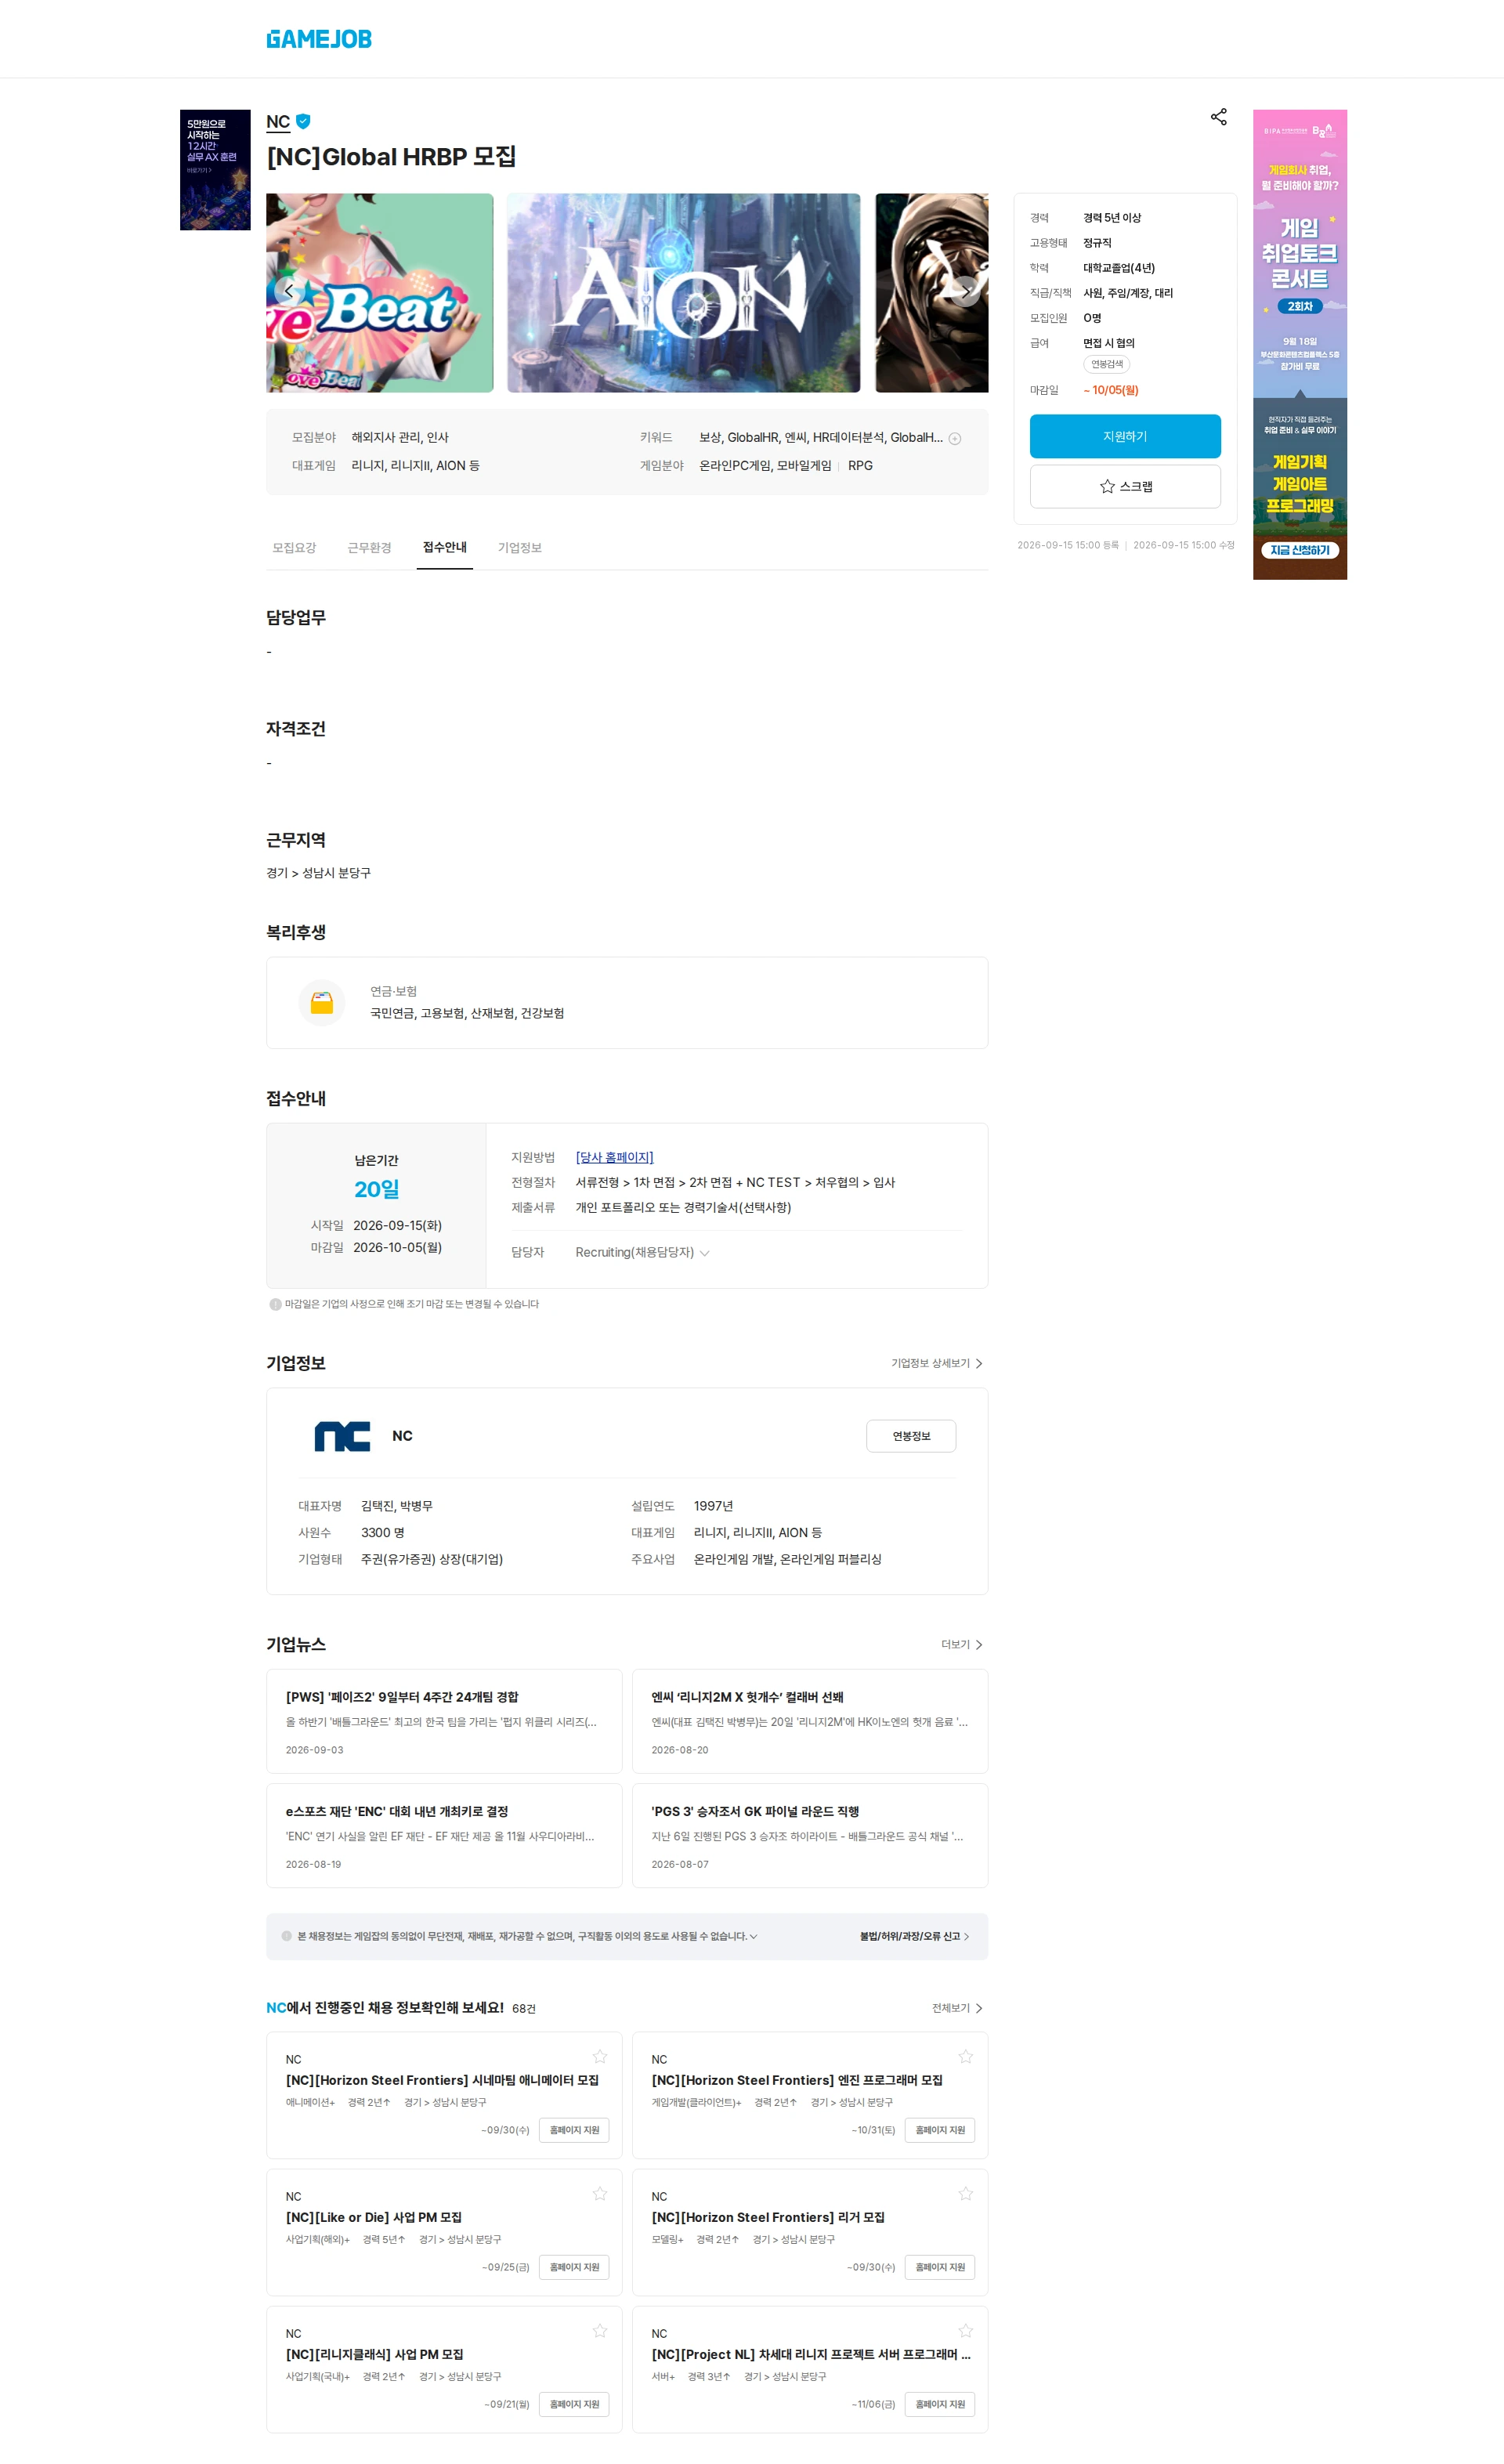Star the 시네마팀 애니메이터 job posting
The height and width of the screenshot is (2464, 1504).
pyautogui.click(x=600, y=2057)
